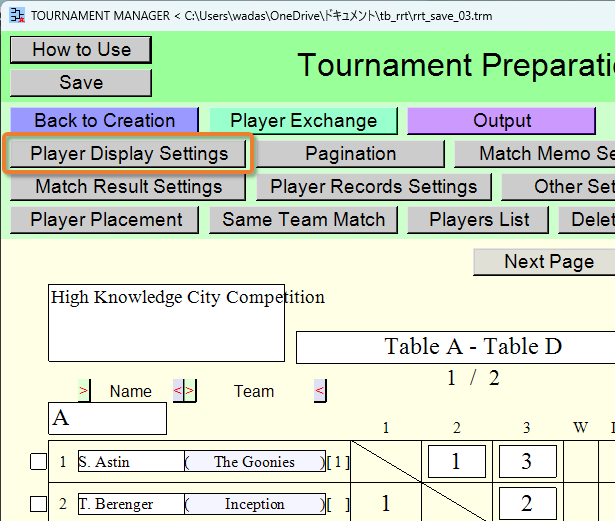Open Pagination settings

click(350, 153)
